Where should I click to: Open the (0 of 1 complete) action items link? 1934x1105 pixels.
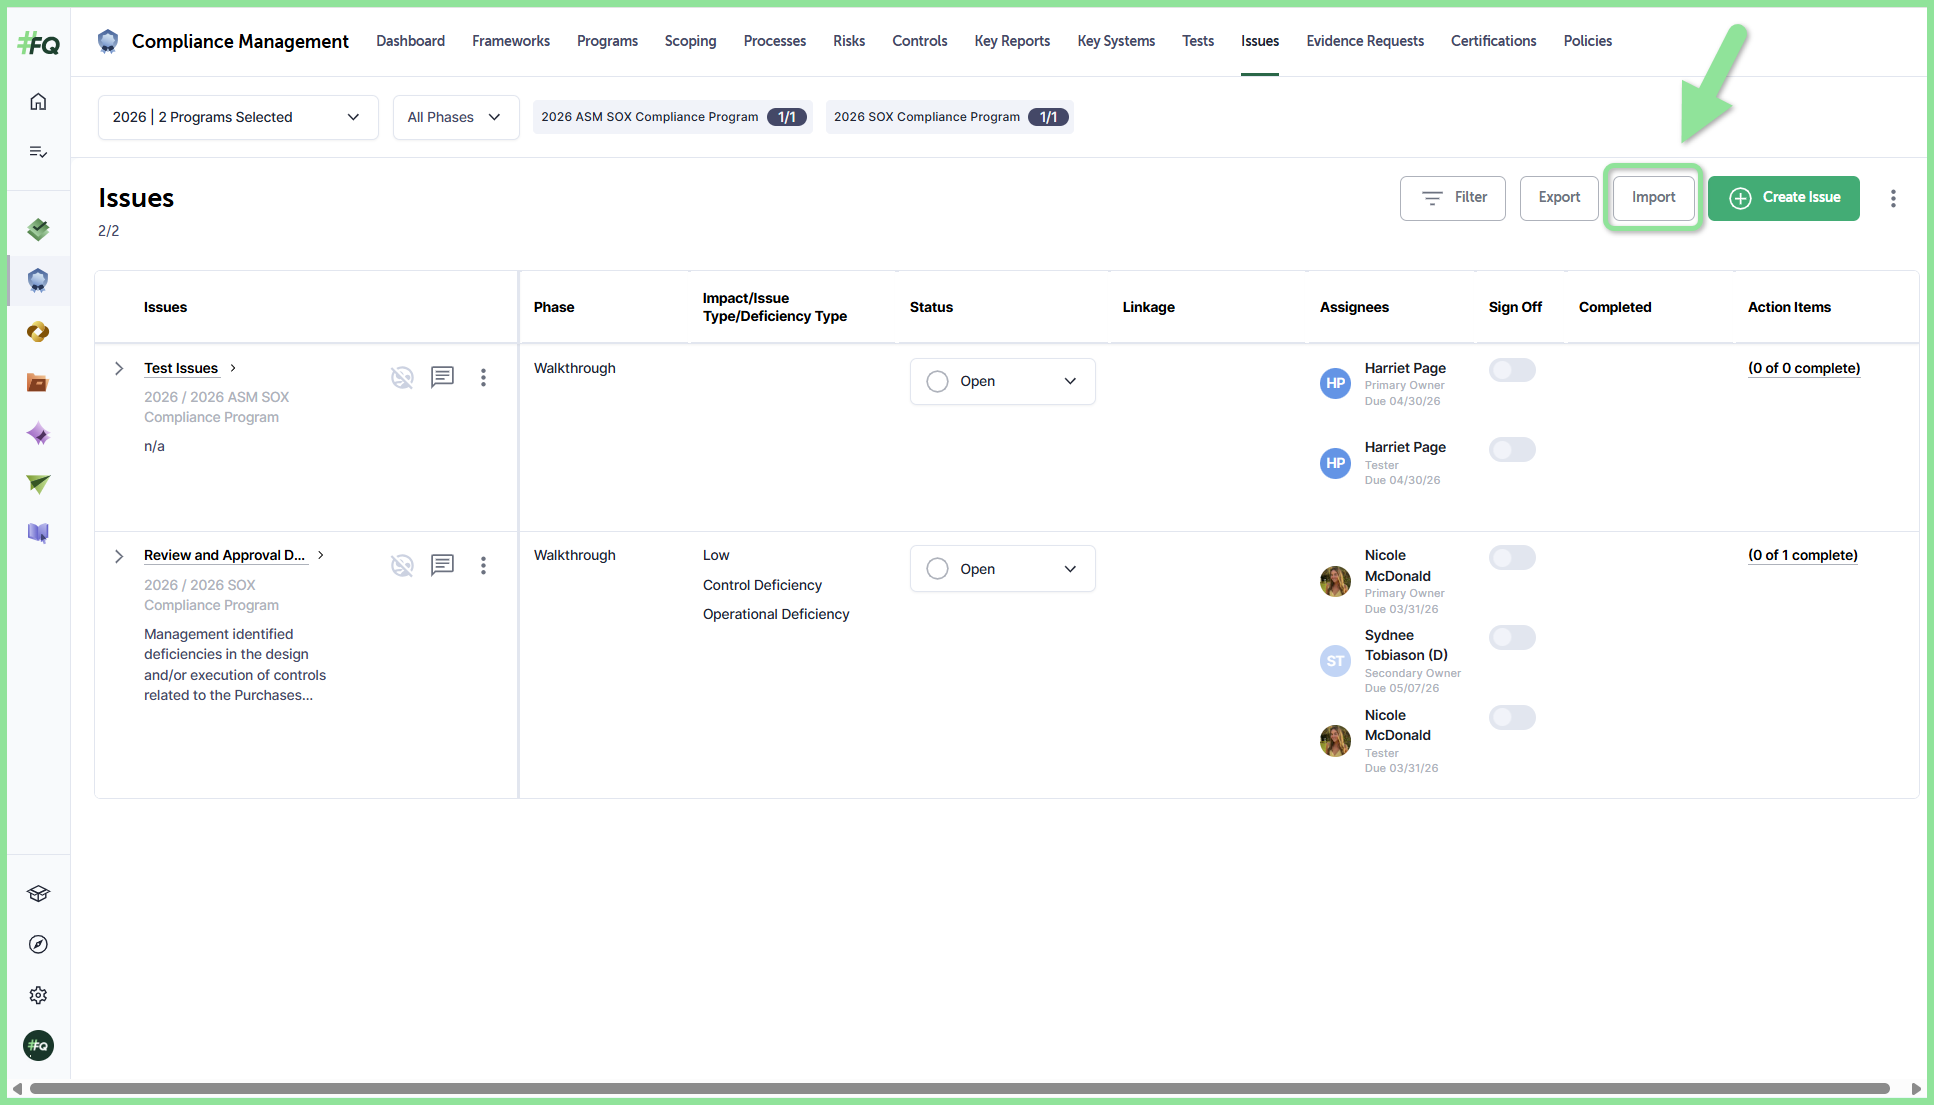coord(1802,555)
